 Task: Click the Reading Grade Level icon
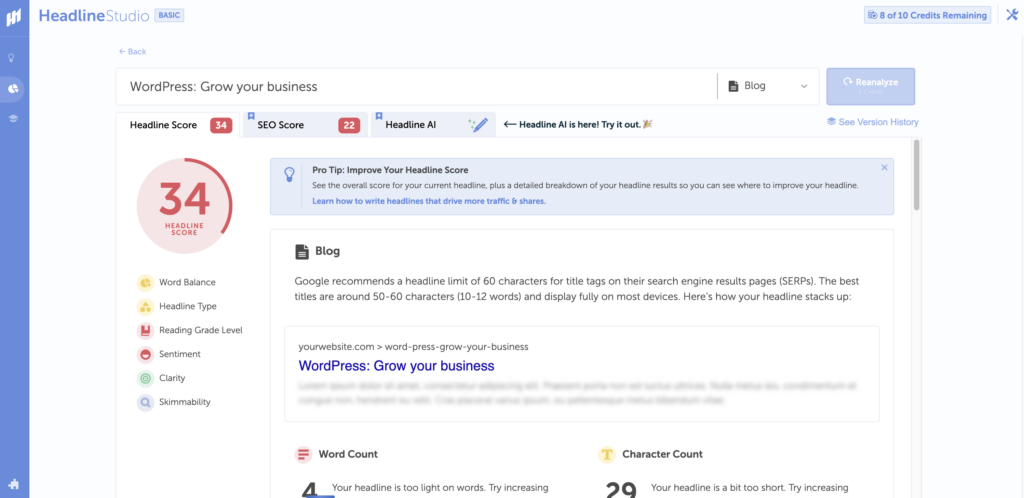[x=145, y=330]
